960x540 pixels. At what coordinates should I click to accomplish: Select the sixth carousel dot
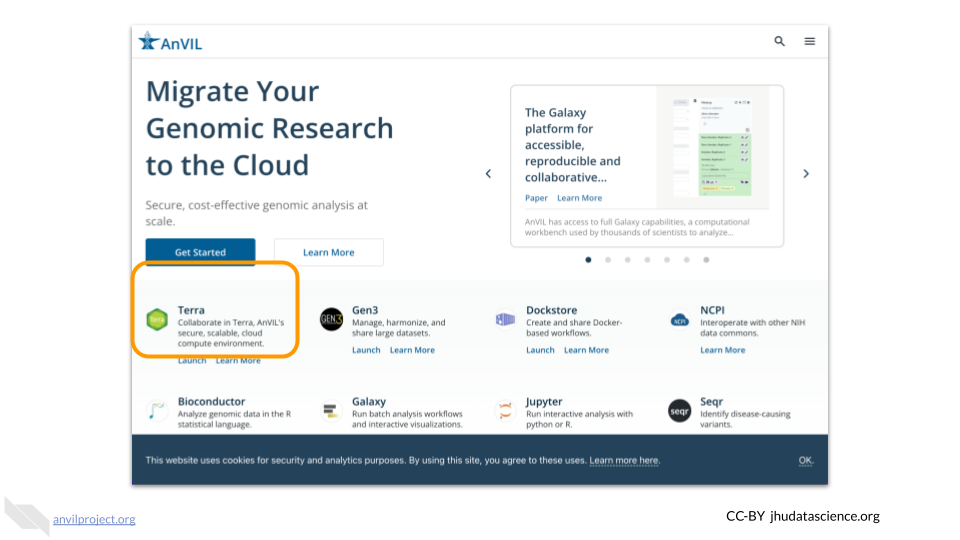coord(686,260)
